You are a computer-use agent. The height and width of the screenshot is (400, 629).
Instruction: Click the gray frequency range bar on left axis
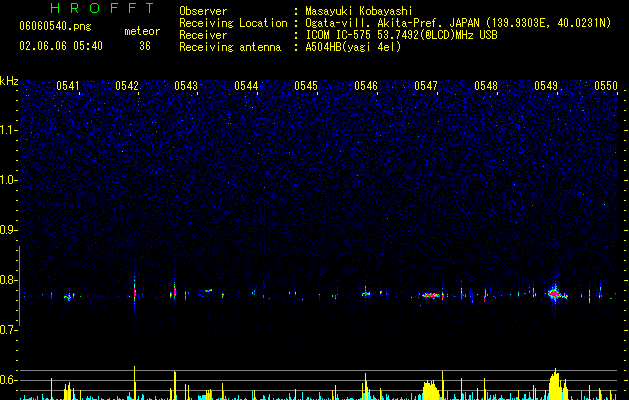point(19,285)
